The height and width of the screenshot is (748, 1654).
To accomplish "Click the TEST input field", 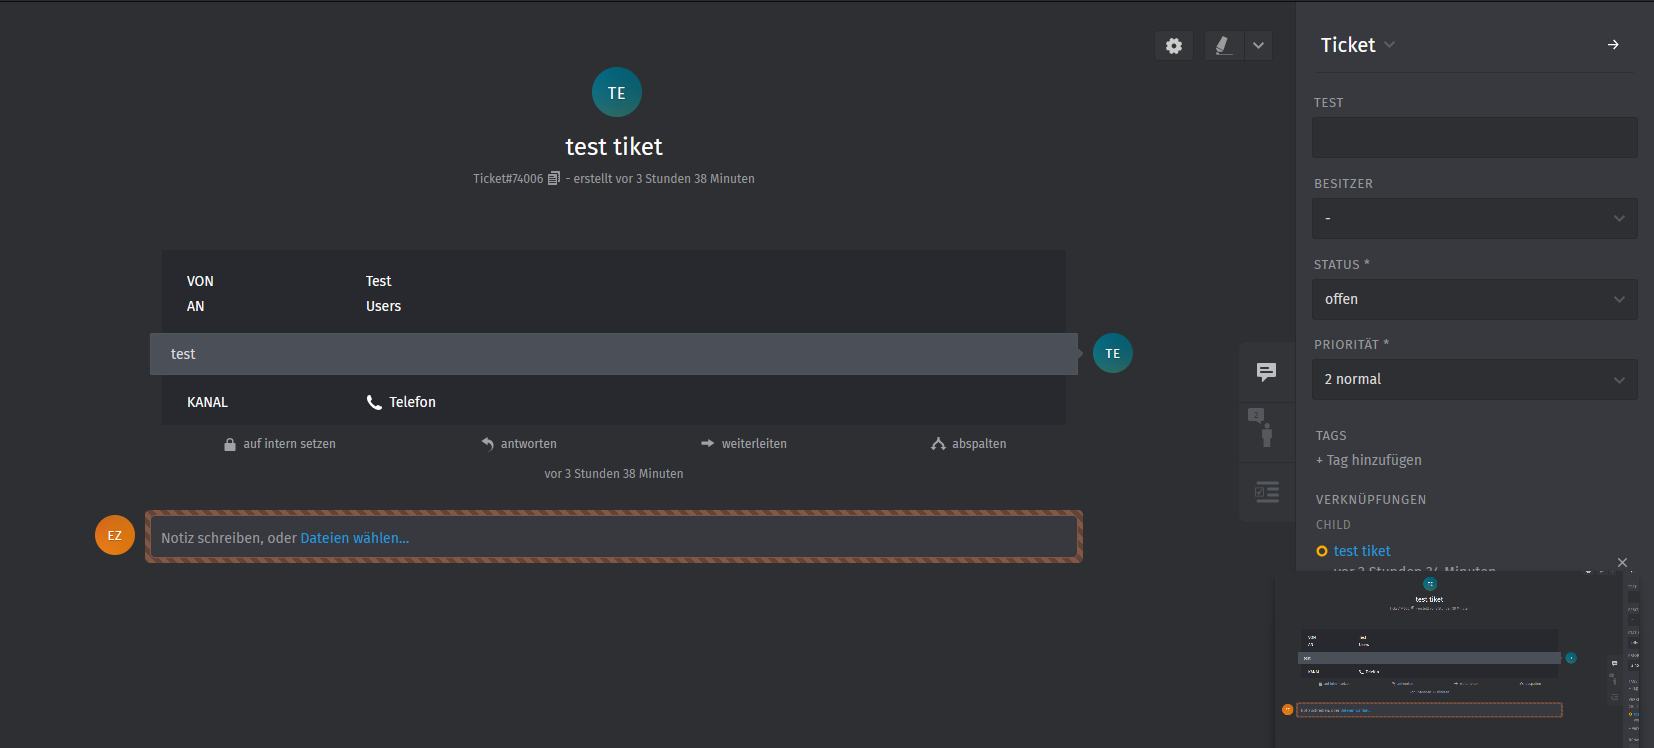I will point(1474,138).
